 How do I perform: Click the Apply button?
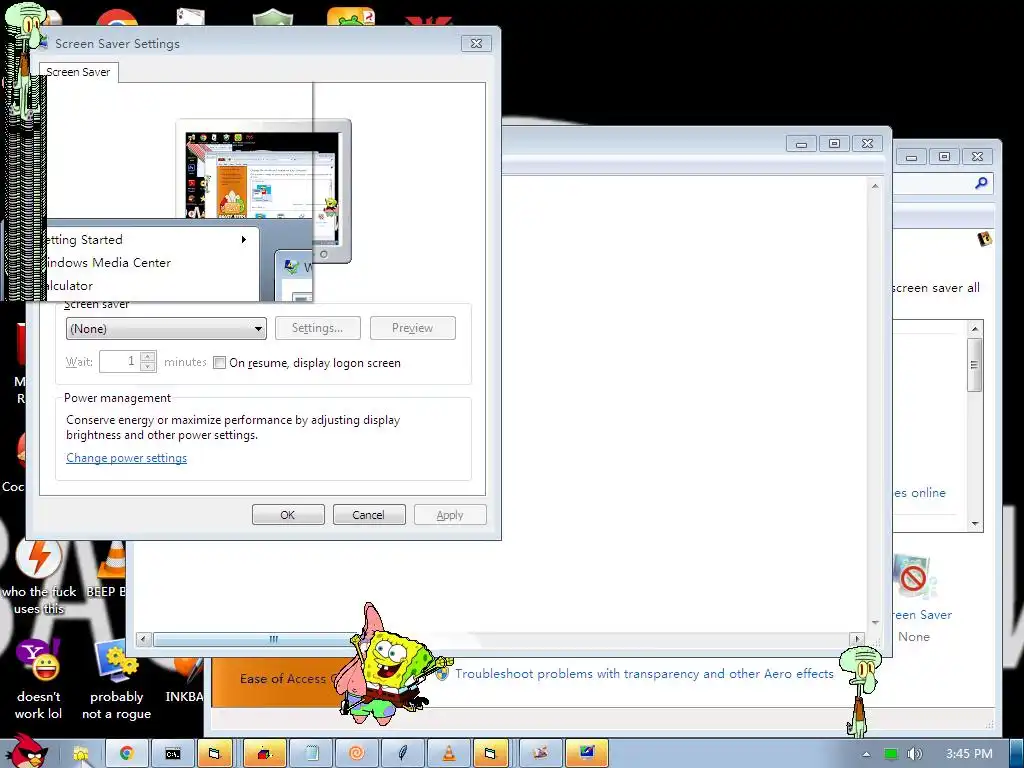pyautogui.click(x=450, y=515)
